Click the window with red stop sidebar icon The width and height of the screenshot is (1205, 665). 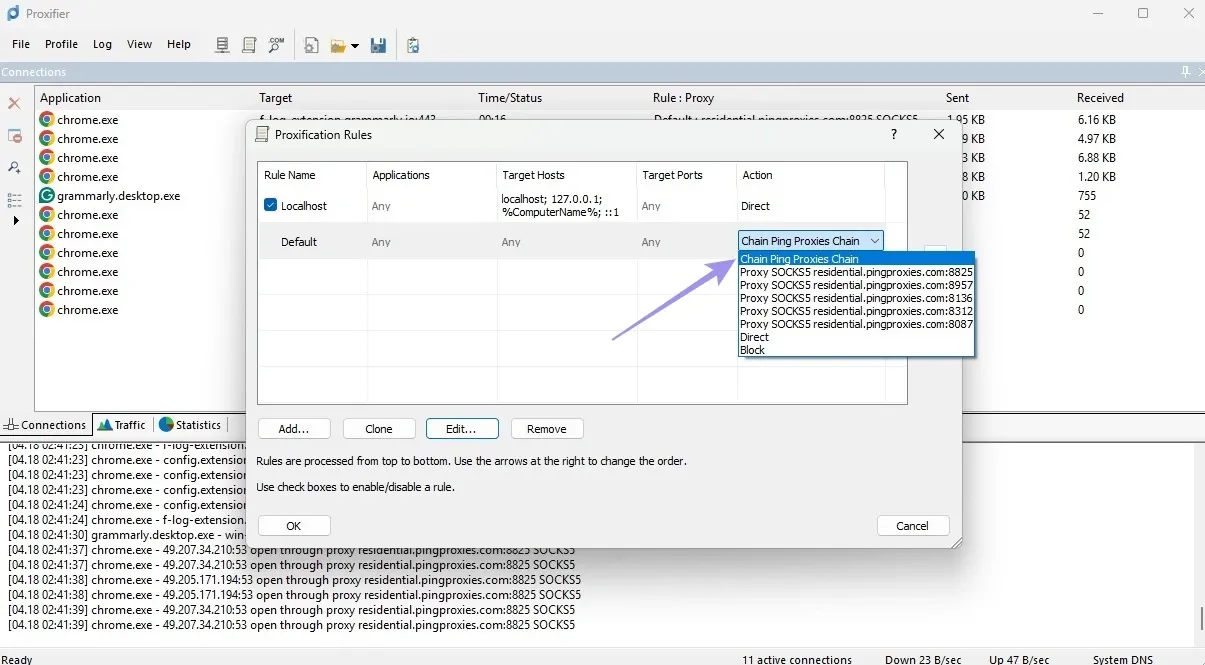[x=14, y=135]
